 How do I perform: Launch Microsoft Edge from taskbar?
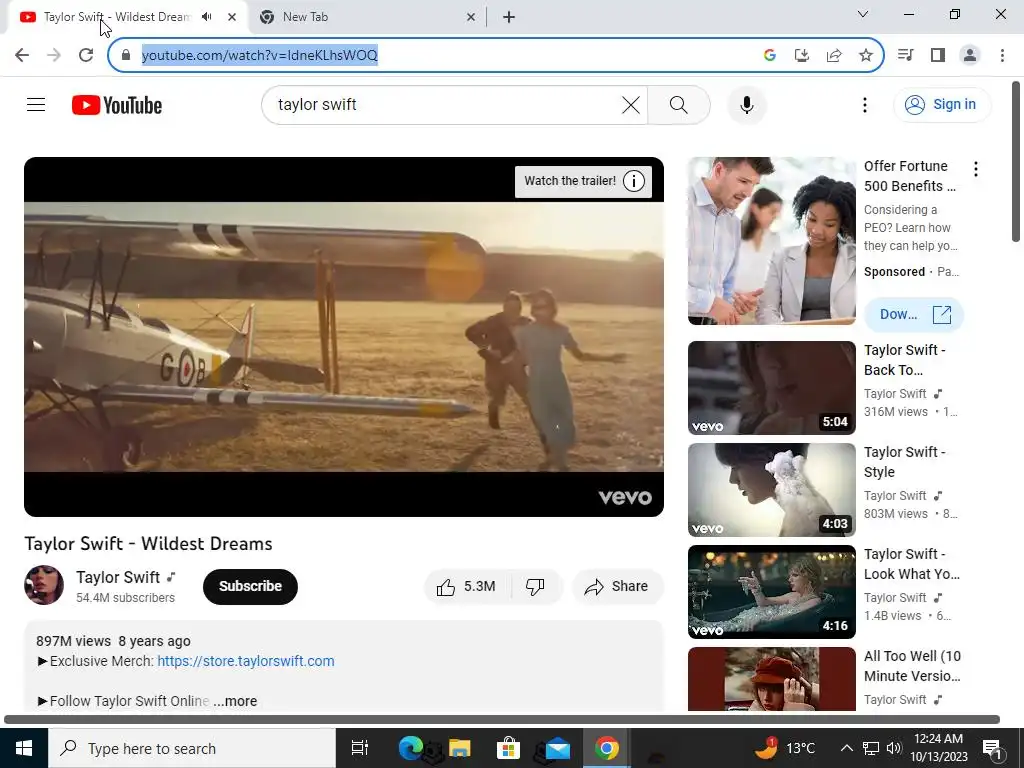[410, 748]
